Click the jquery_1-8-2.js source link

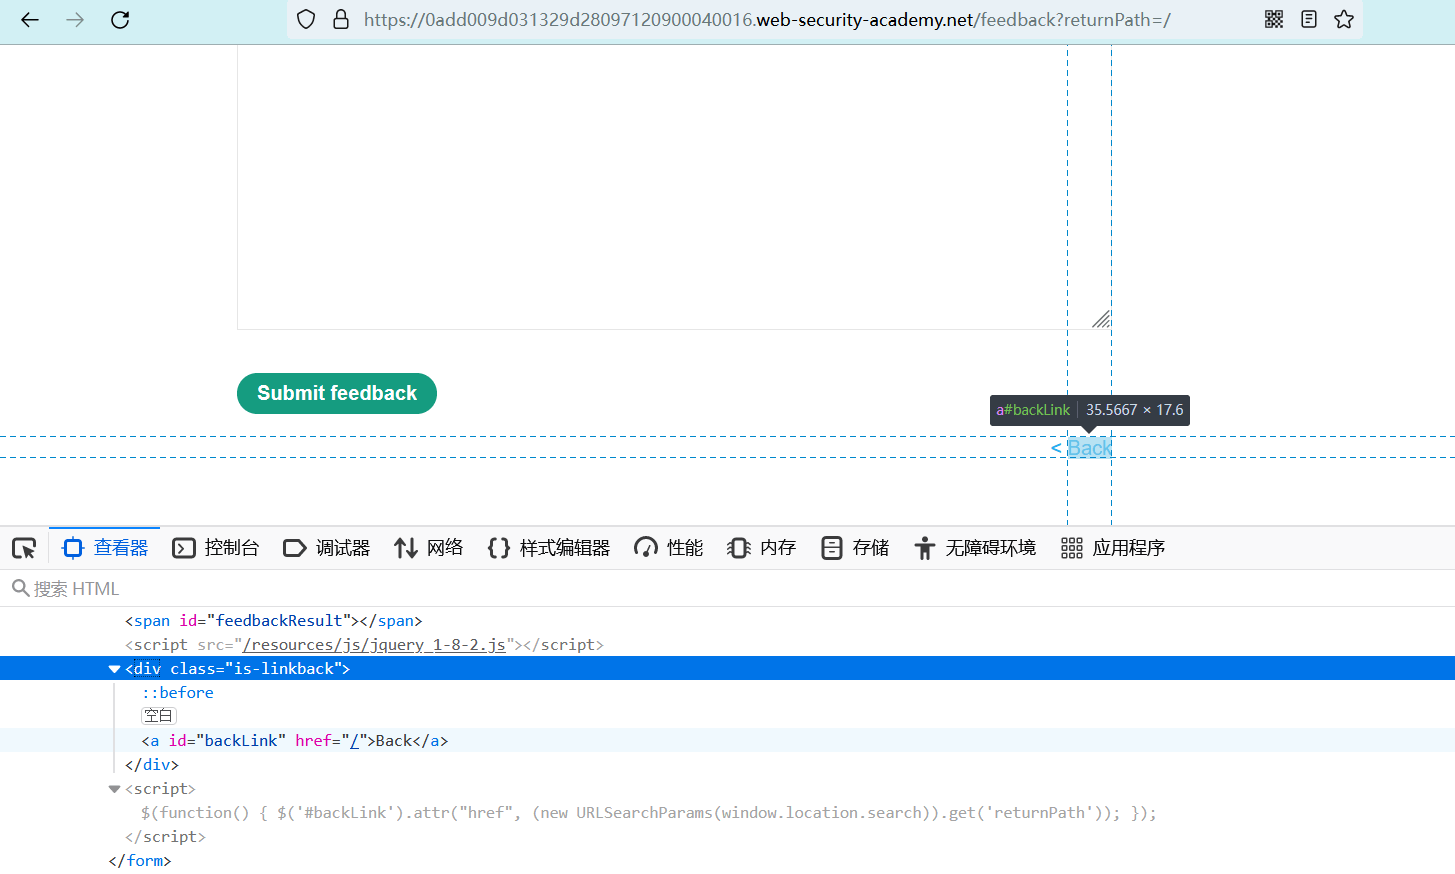[x=374, y=645]
